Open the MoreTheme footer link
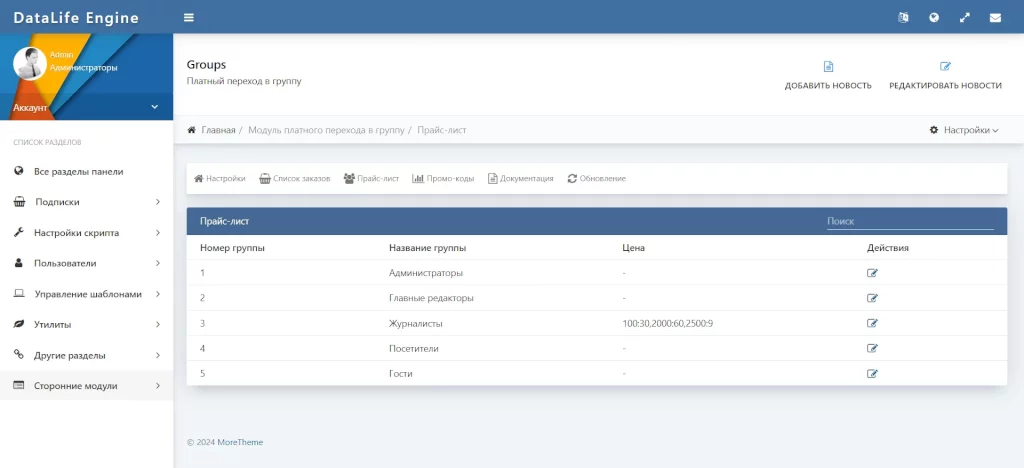This screenshot has width=1024, height=468. (x=240, y=442)
